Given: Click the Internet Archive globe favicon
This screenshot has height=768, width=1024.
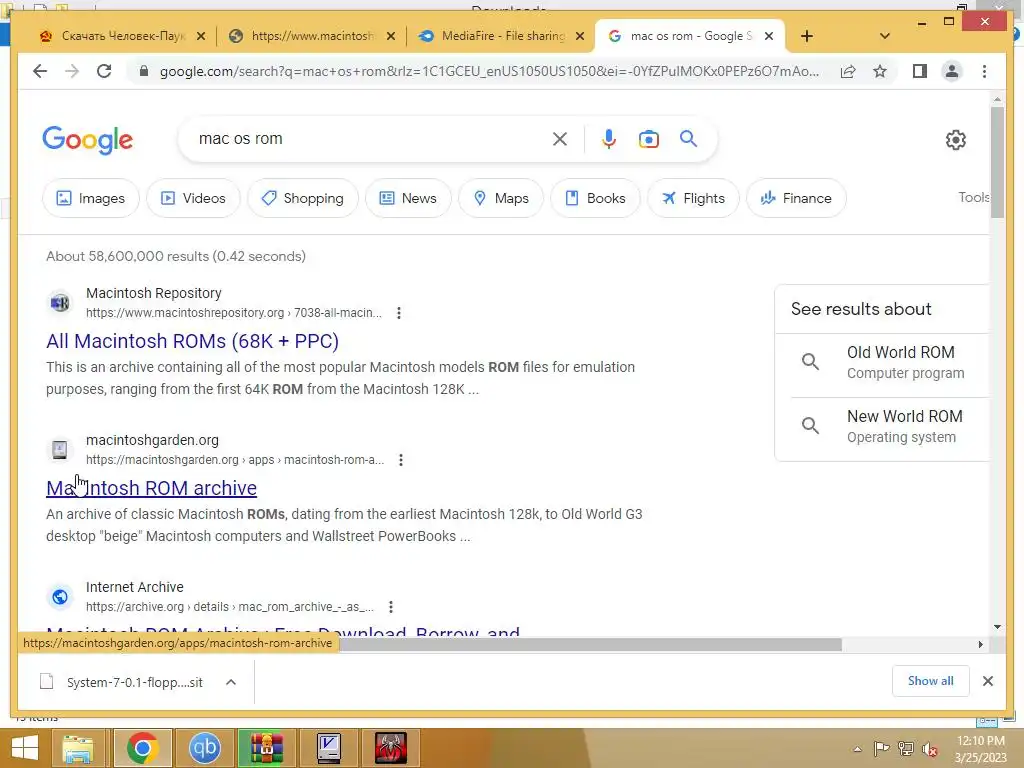Looking at the screenshot, I should [x=59, y=596].
